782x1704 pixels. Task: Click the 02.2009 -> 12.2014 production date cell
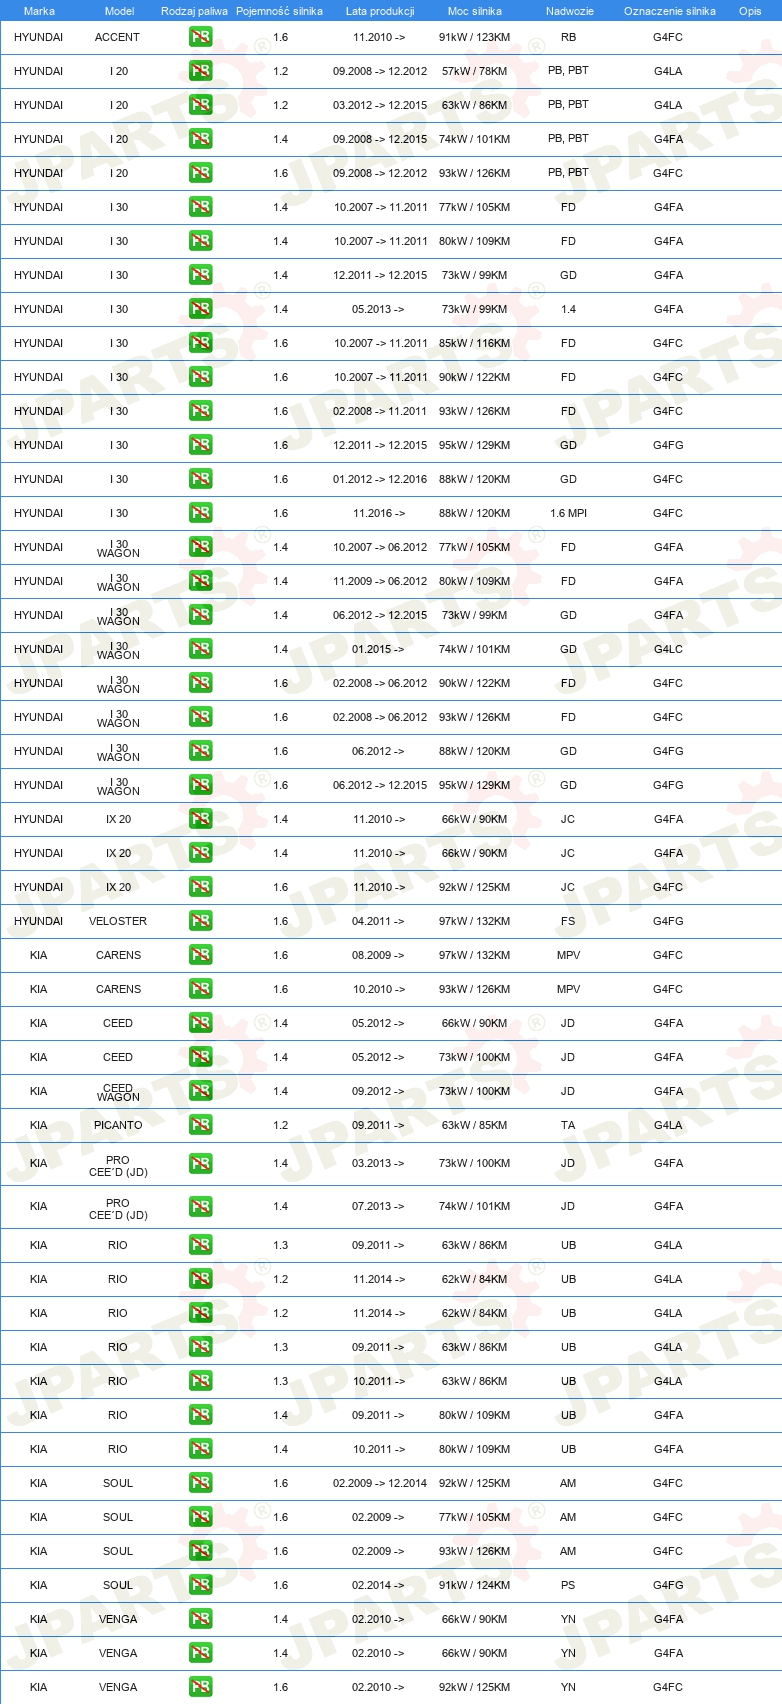380,1483
